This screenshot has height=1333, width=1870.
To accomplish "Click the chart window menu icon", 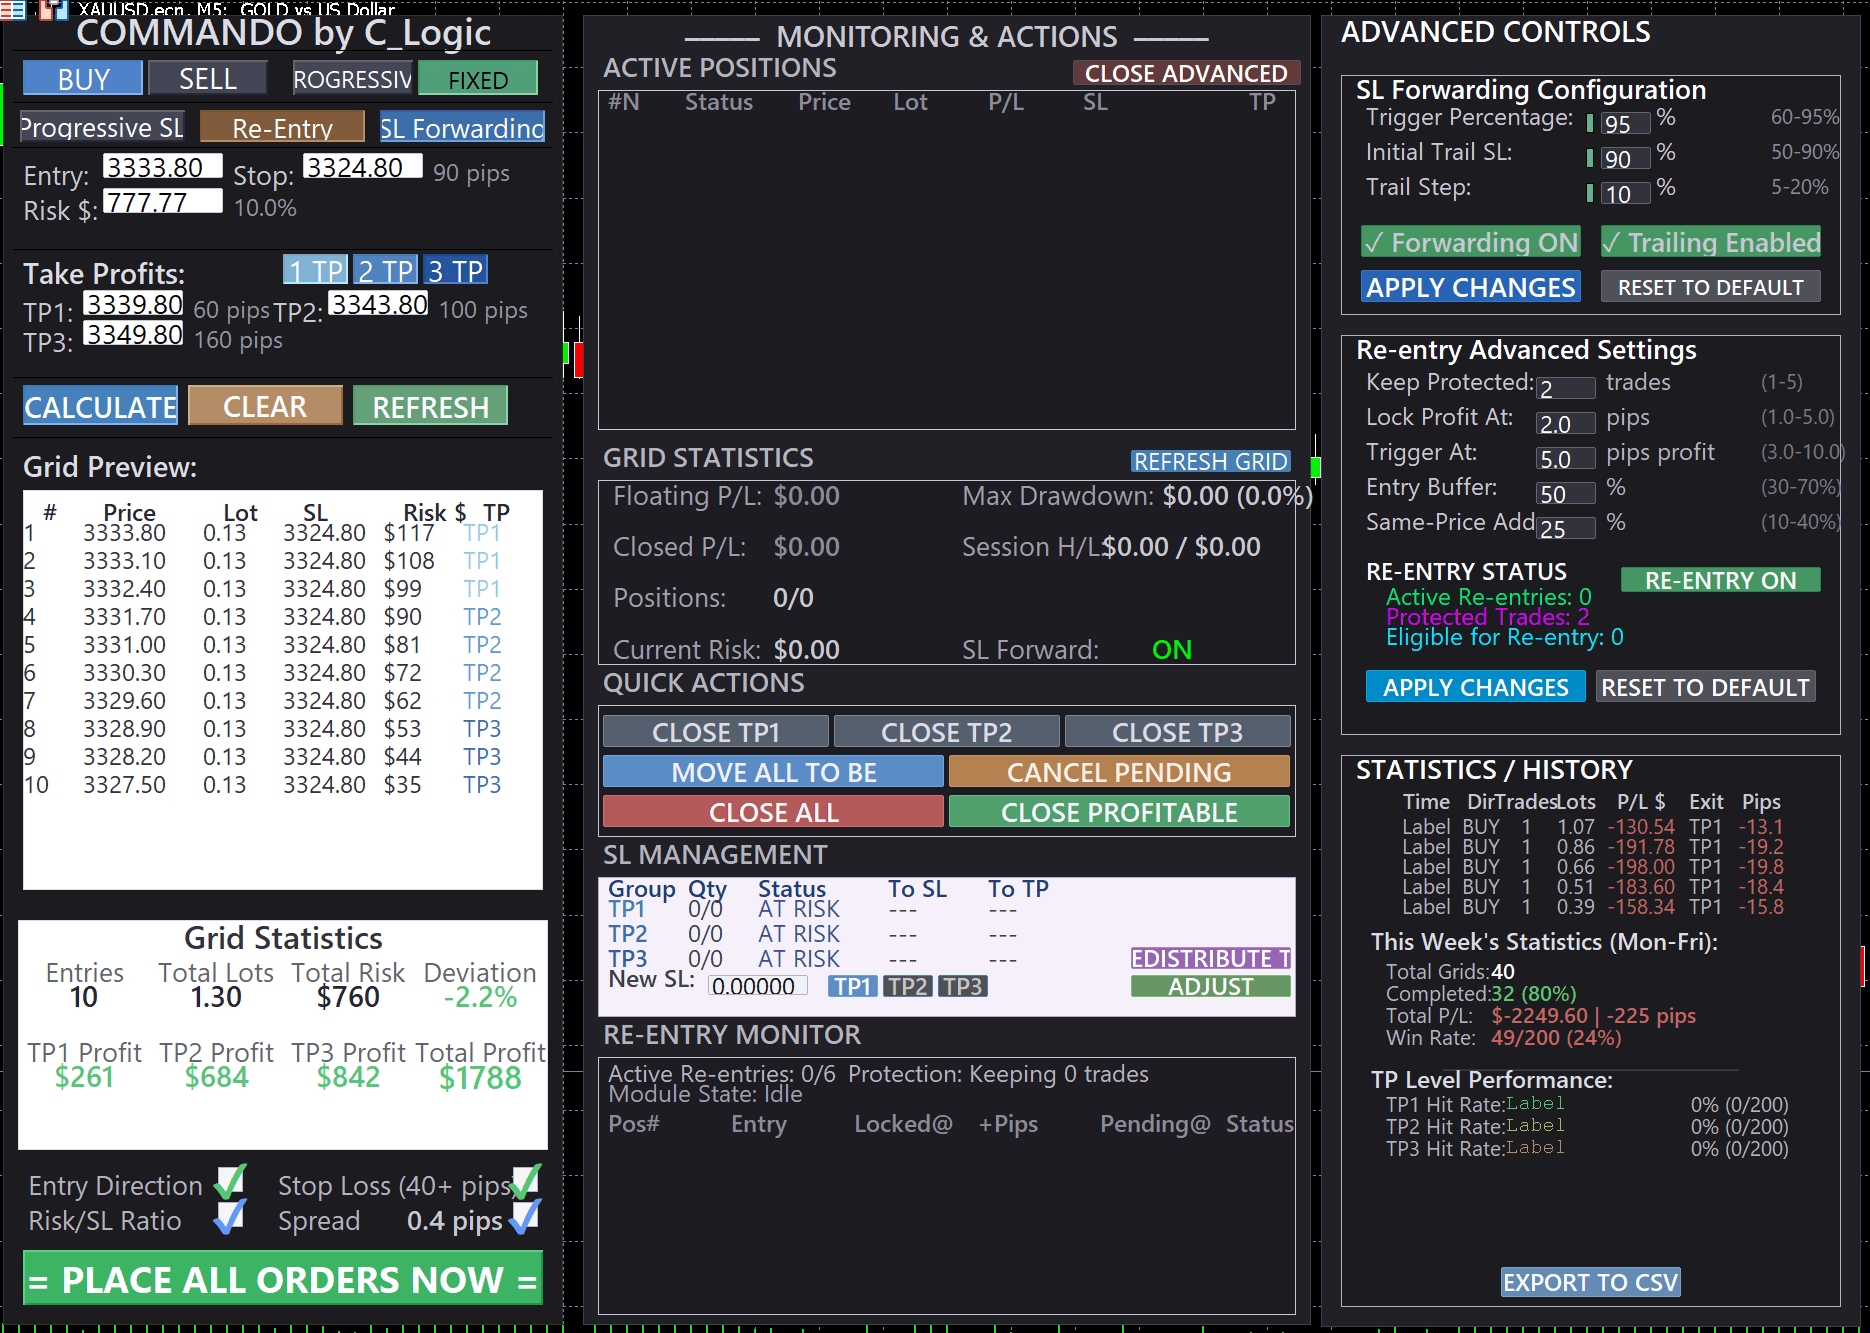I will (12, 10).
